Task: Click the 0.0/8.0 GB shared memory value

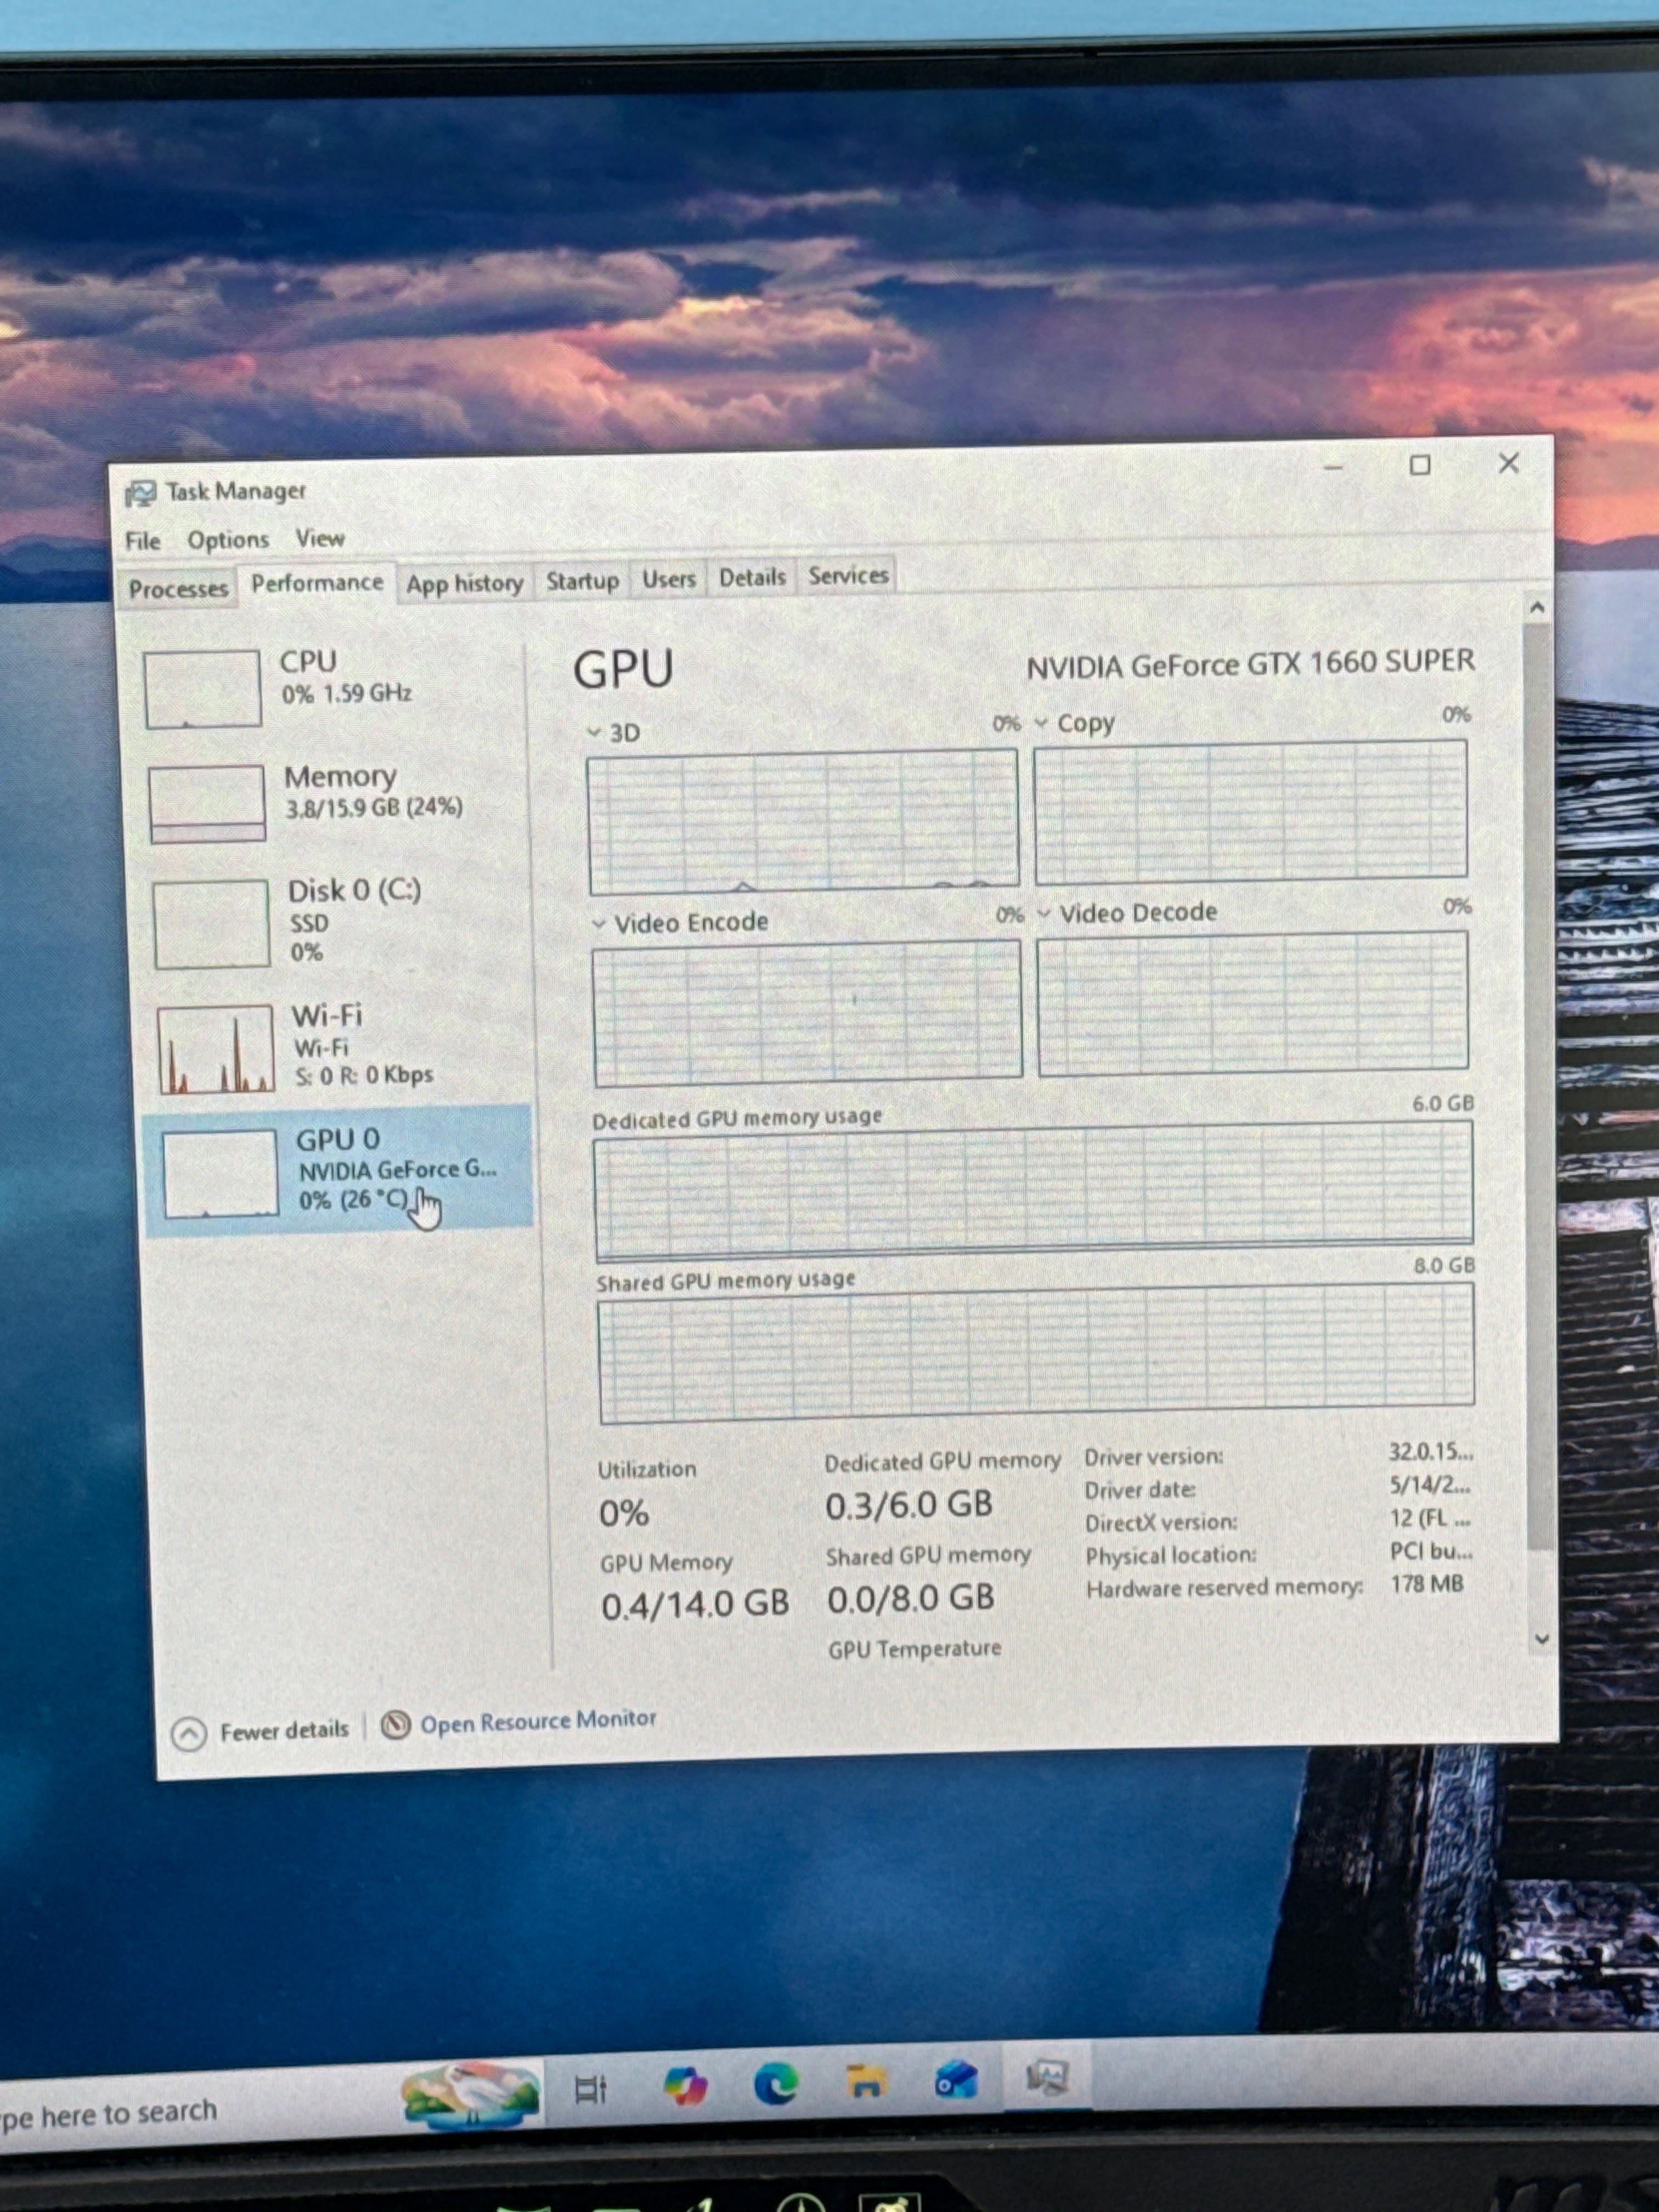Action: coord(911,1598)
